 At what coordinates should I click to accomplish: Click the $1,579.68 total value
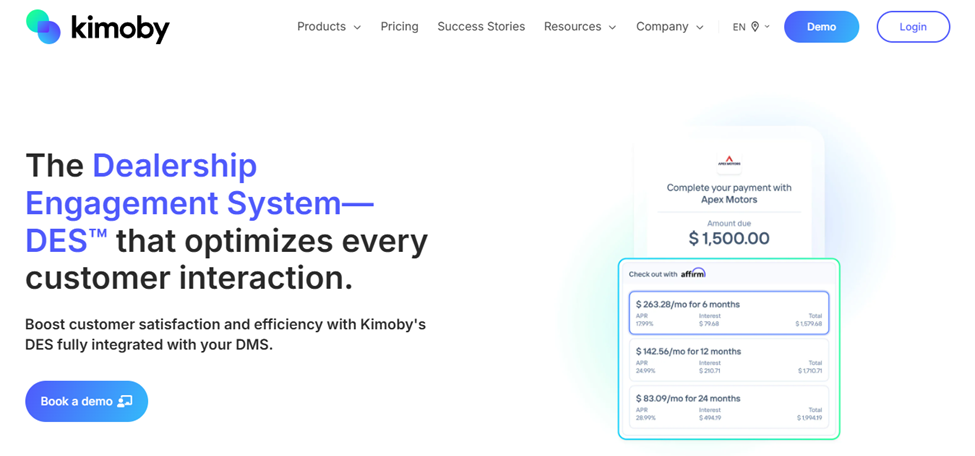pos(808,323)
